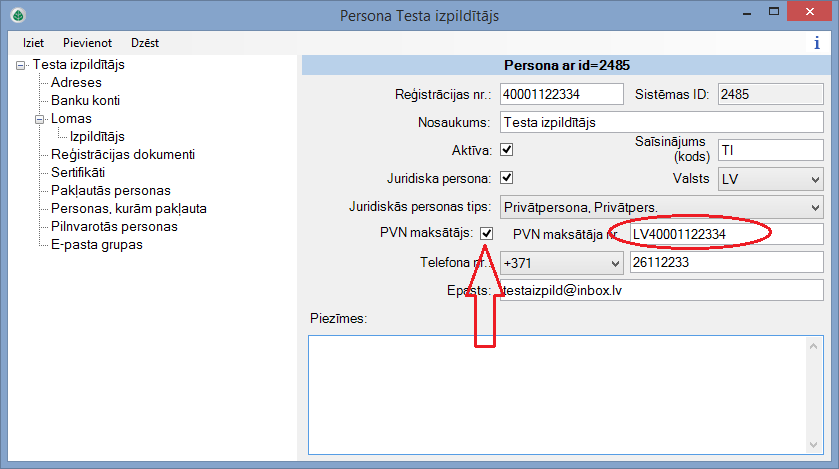This screenshot has width=839, height=469.
Task: Click the Reģistrācijas nr. input field
Action: pos(561,94)
